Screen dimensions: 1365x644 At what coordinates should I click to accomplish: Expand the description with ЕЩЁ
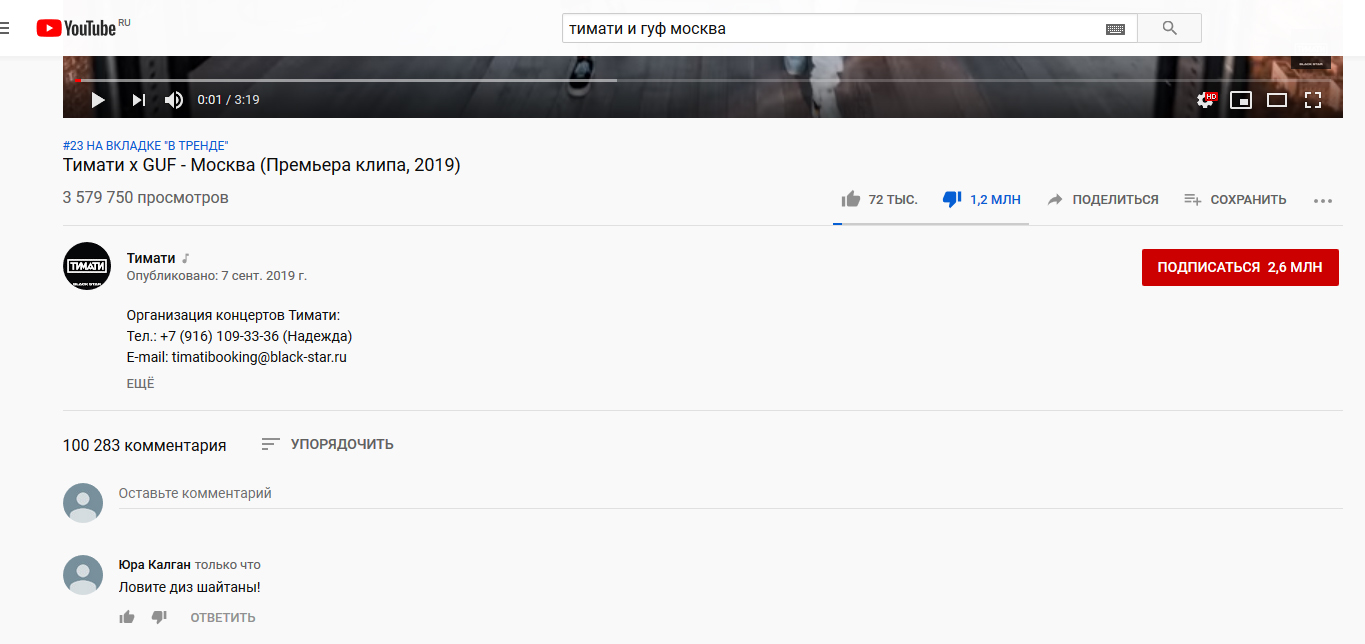[x=141, y=383]
